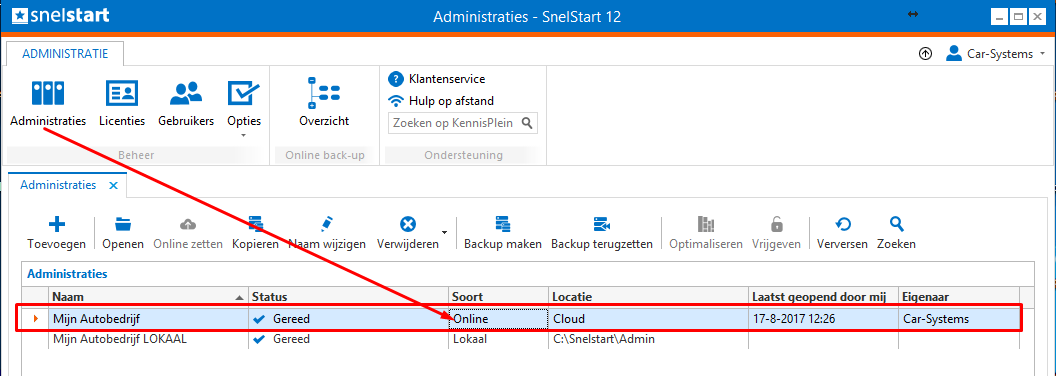Switch to the ADMINISTRATIE ribbon tab
Screen dimensions: 1056x376
65,54
